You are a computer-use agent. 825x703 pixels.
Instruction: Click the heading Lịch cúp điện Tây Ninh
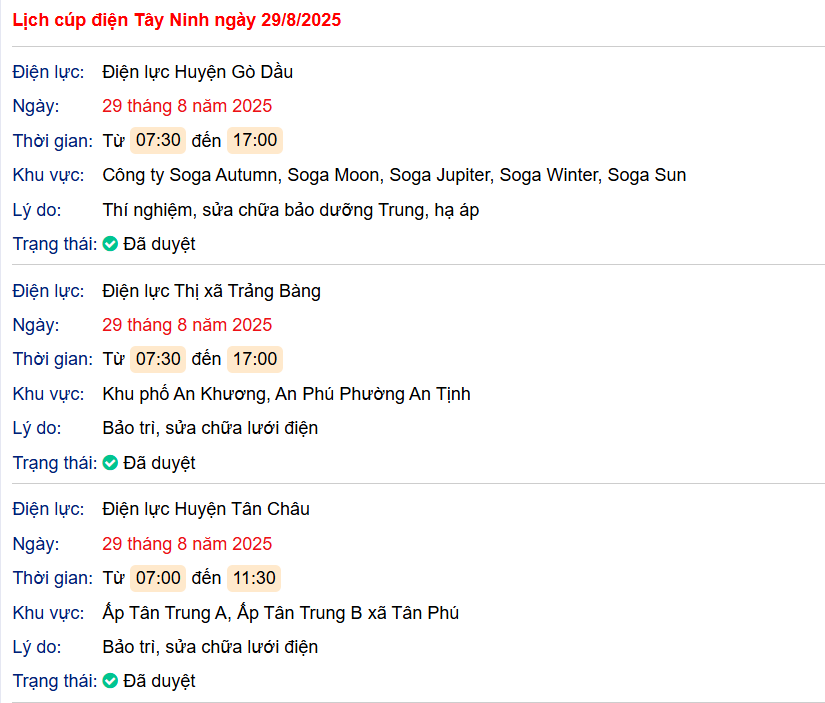pos(177,20)
